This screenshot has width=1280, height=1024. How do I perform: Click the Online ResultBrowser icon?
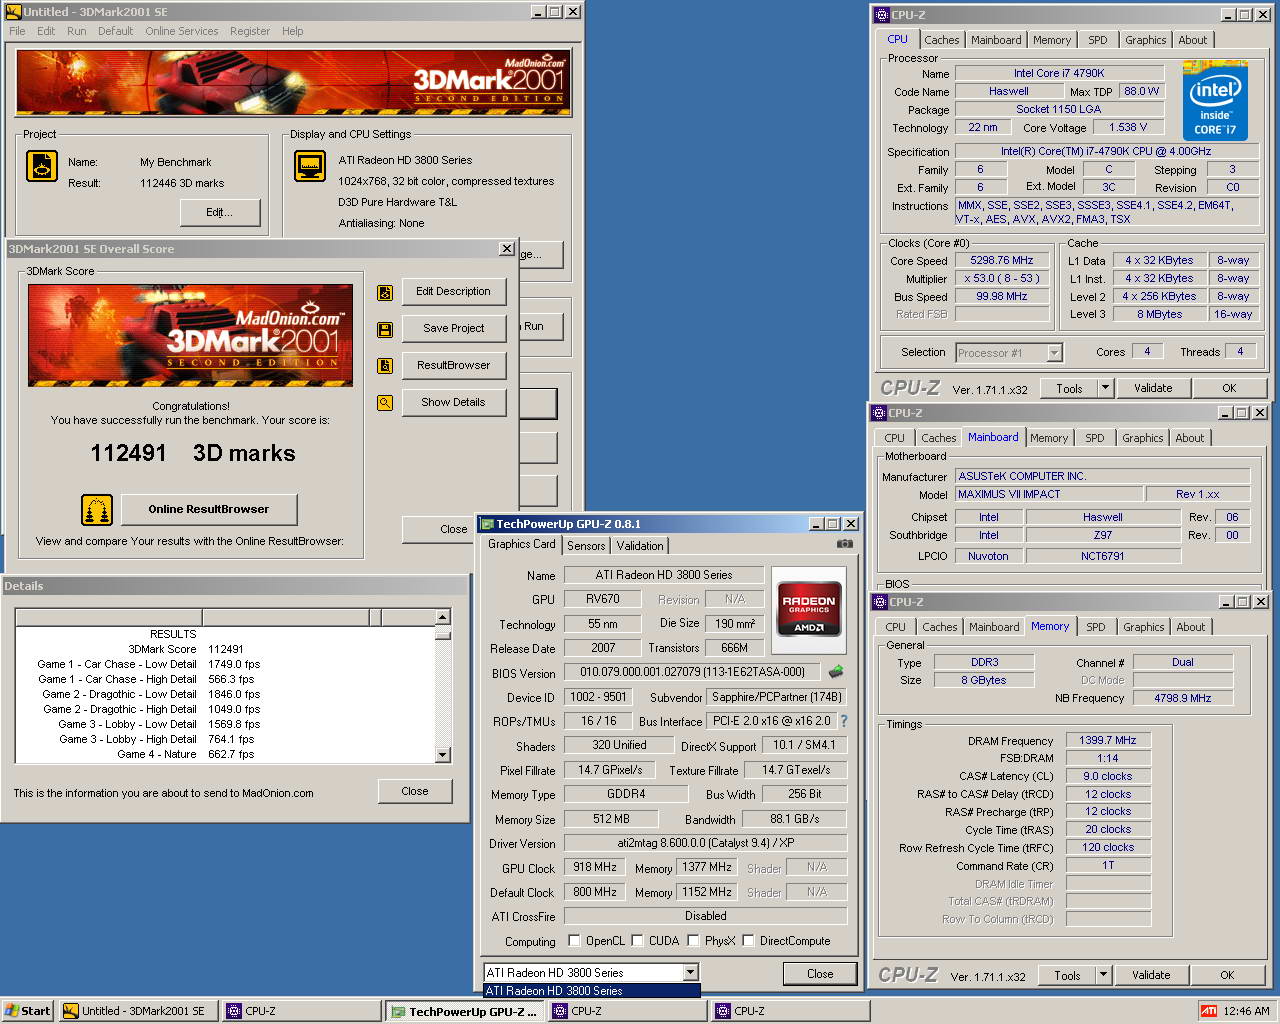97,510
